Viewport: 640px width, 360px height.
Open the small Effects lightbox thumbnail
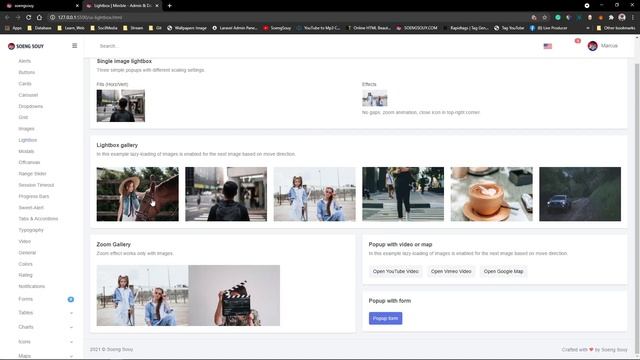point(375,98)
